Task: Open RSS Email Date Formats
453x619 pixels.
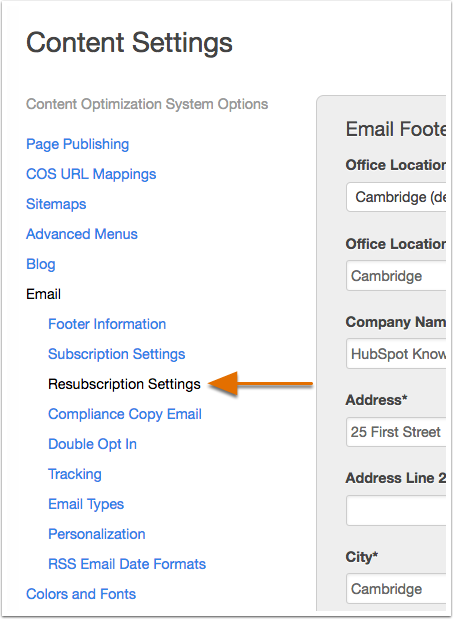Action: click(127, 564)
